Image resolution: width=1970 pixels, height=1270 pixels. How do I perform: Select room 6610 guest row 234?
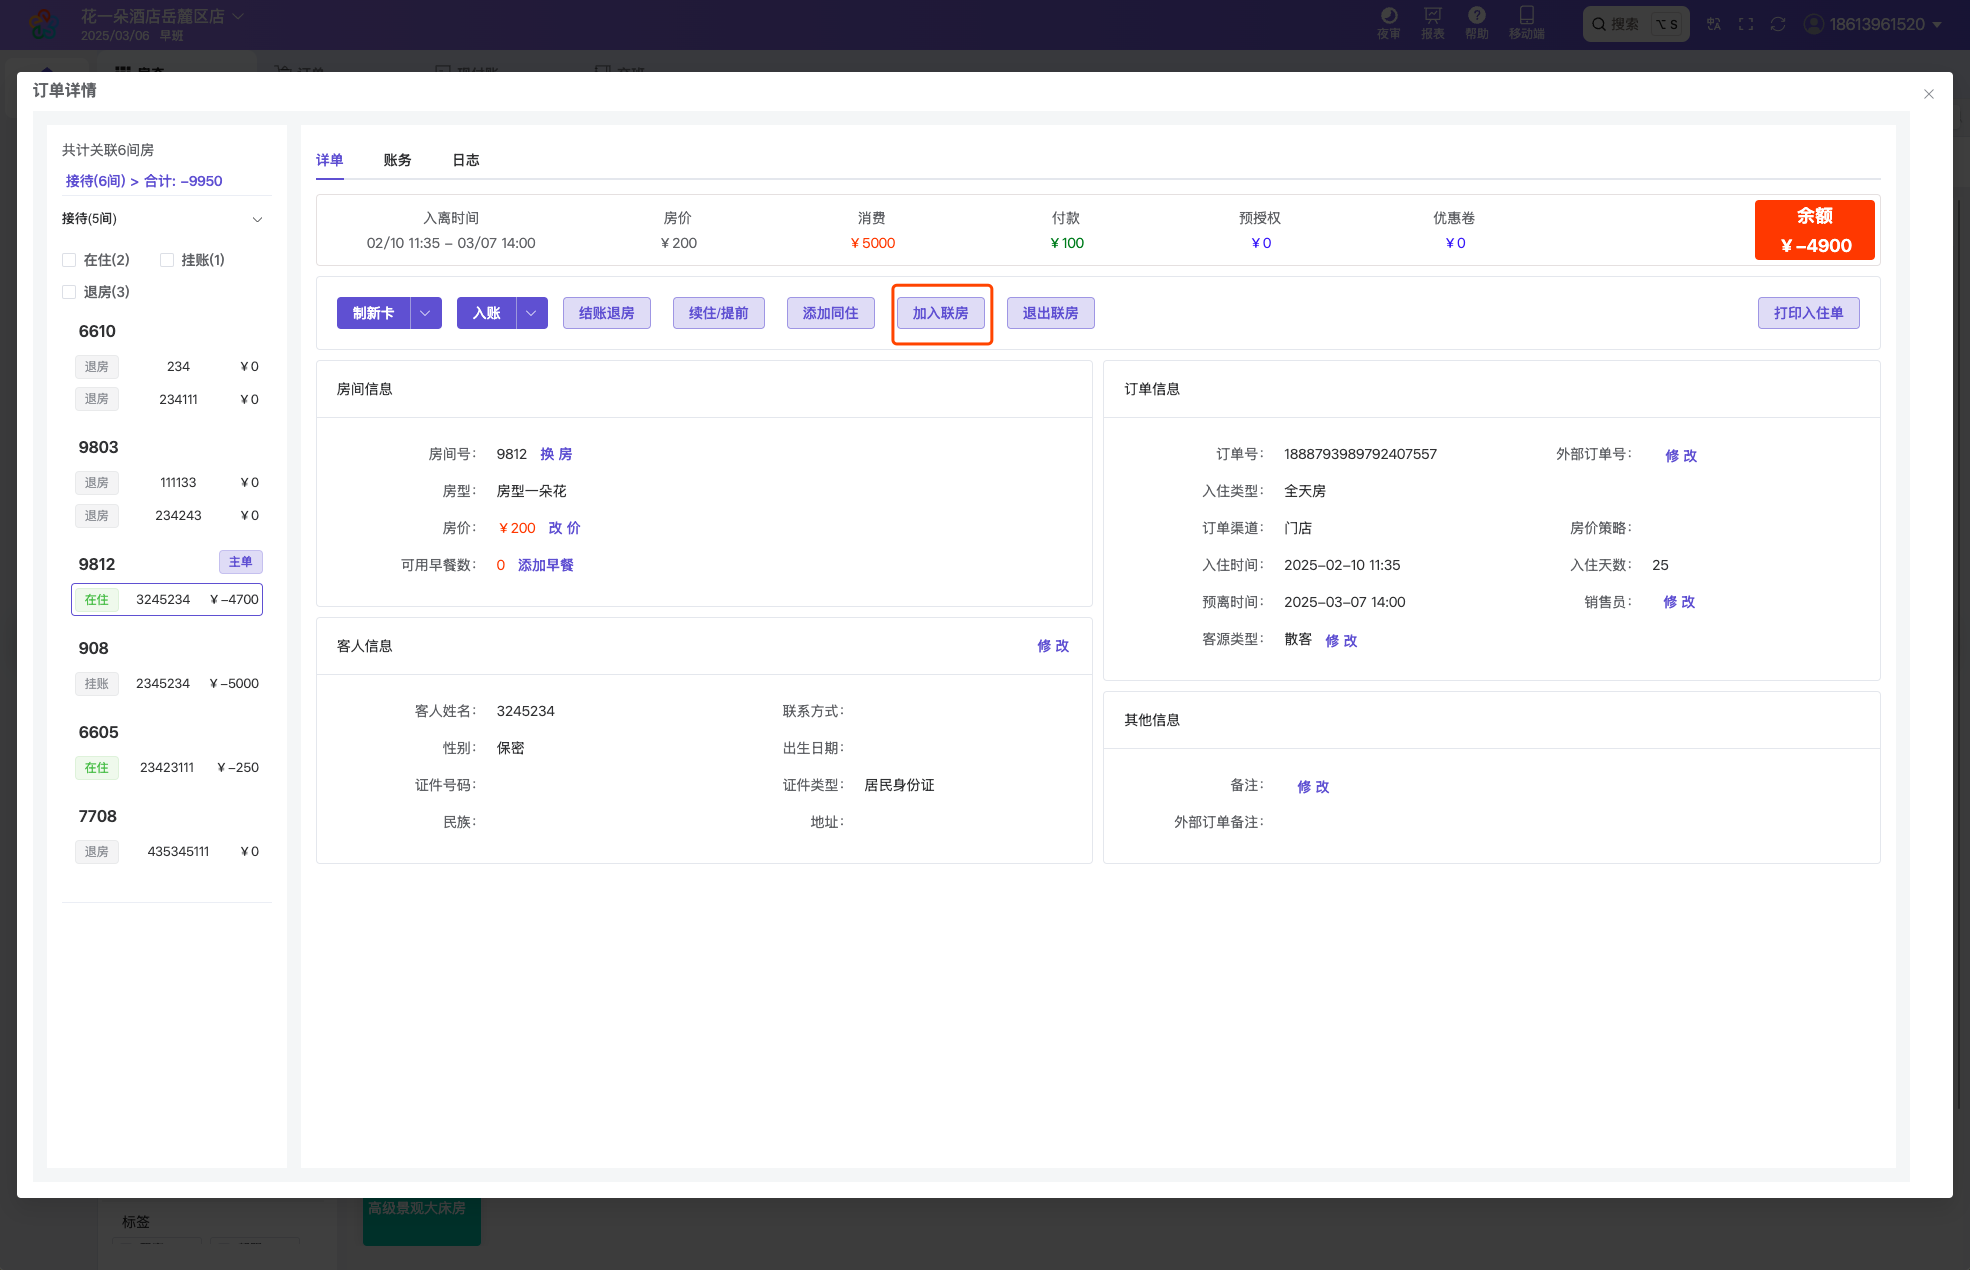(167, 367)
